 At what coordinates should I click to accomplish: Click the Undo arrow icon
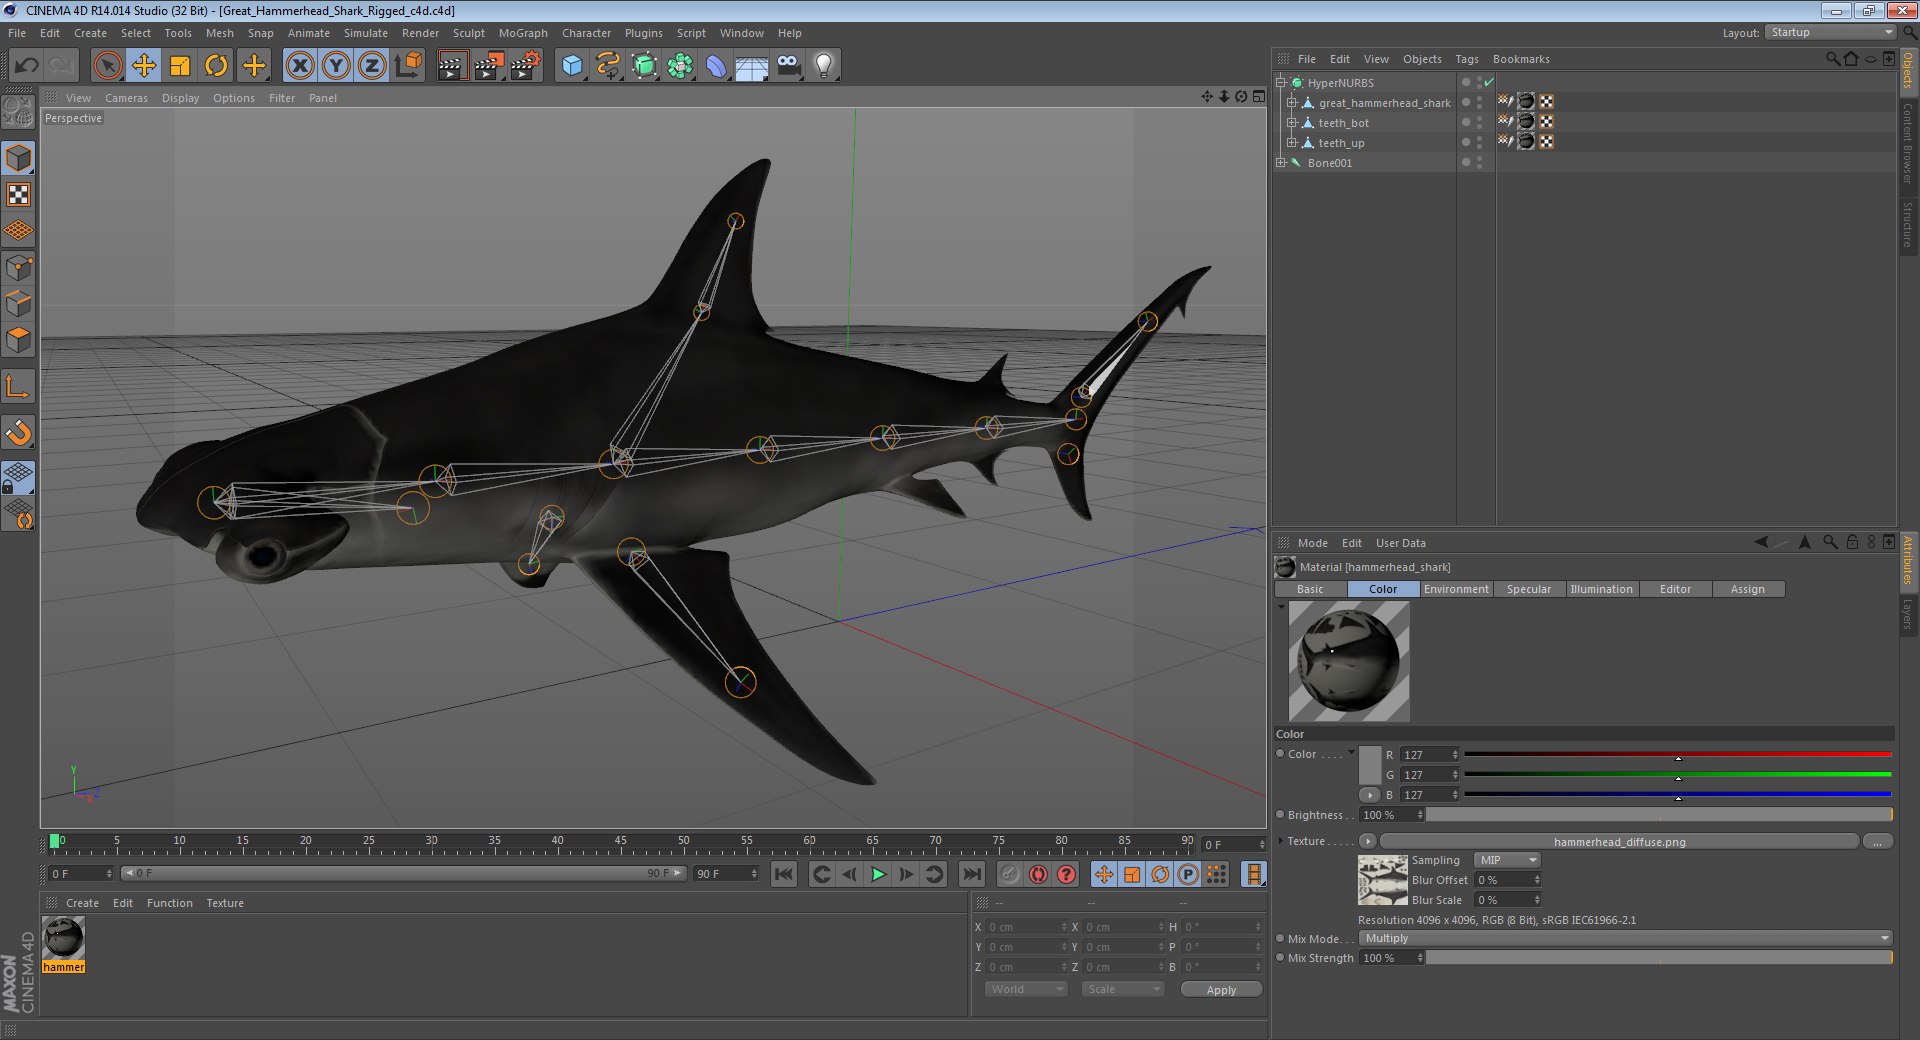(26, 66)
